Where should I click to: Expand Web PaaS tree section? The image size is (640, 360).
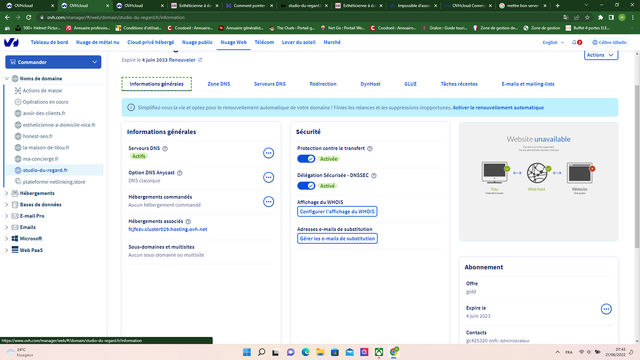coord(7,250)
